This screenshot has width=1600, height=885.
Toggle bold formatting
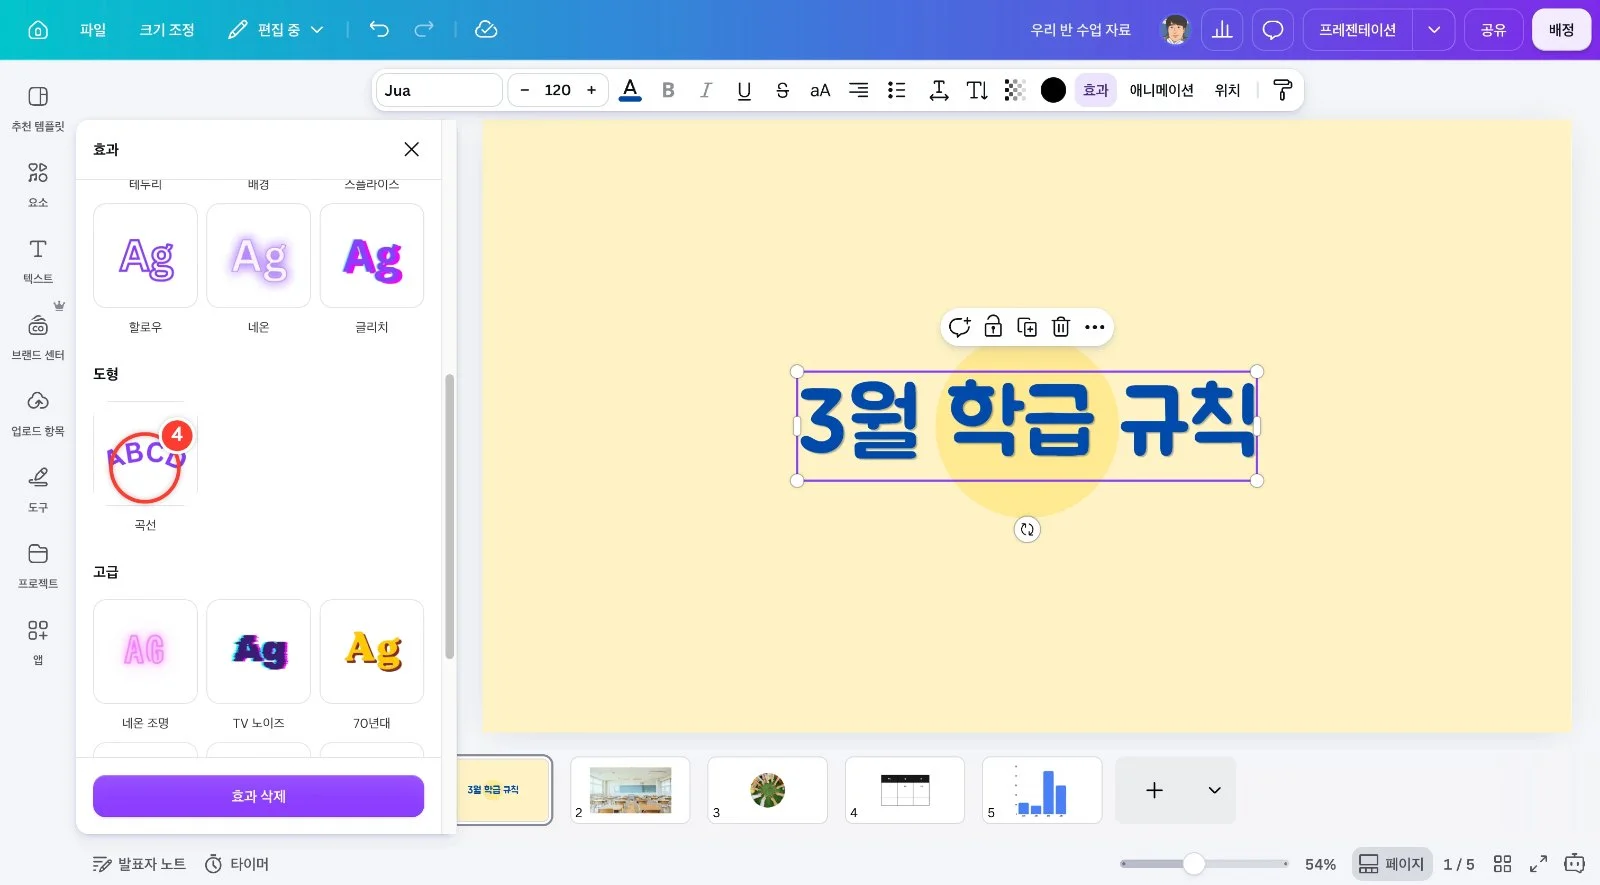(x=668, y=90)
